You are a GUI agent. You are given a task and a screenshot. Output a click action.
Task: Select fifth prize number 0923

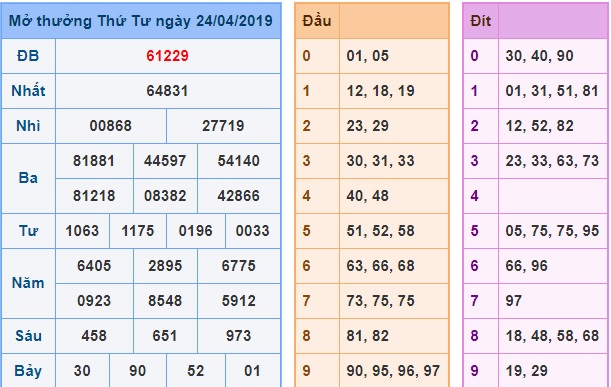(94, 301)
